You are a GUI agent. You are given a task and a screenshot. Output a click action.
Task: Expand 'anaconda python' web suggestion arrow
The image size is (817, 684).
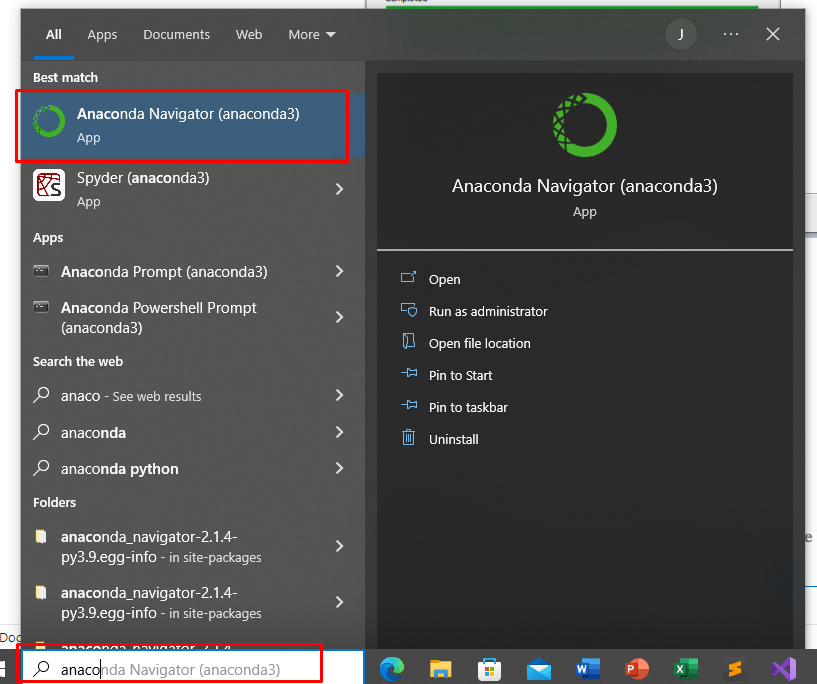coord(339,468)
